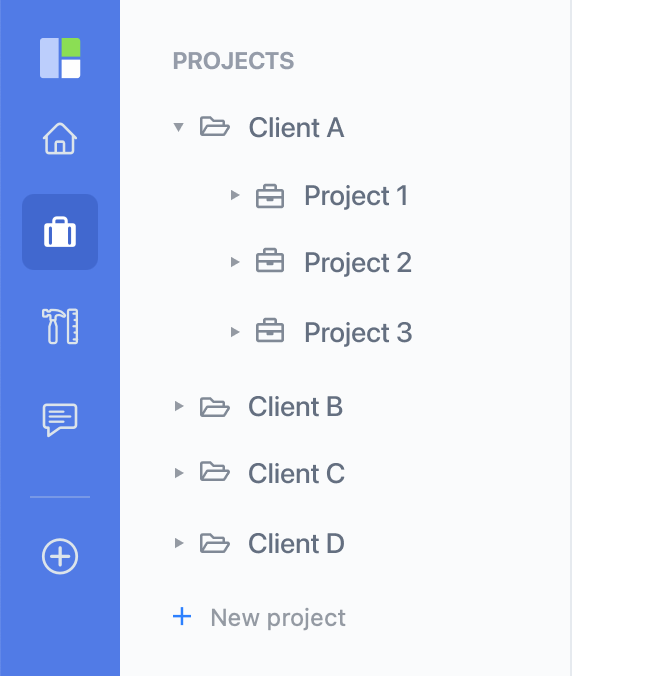Click the Project 2 toolbox icon

270,260
